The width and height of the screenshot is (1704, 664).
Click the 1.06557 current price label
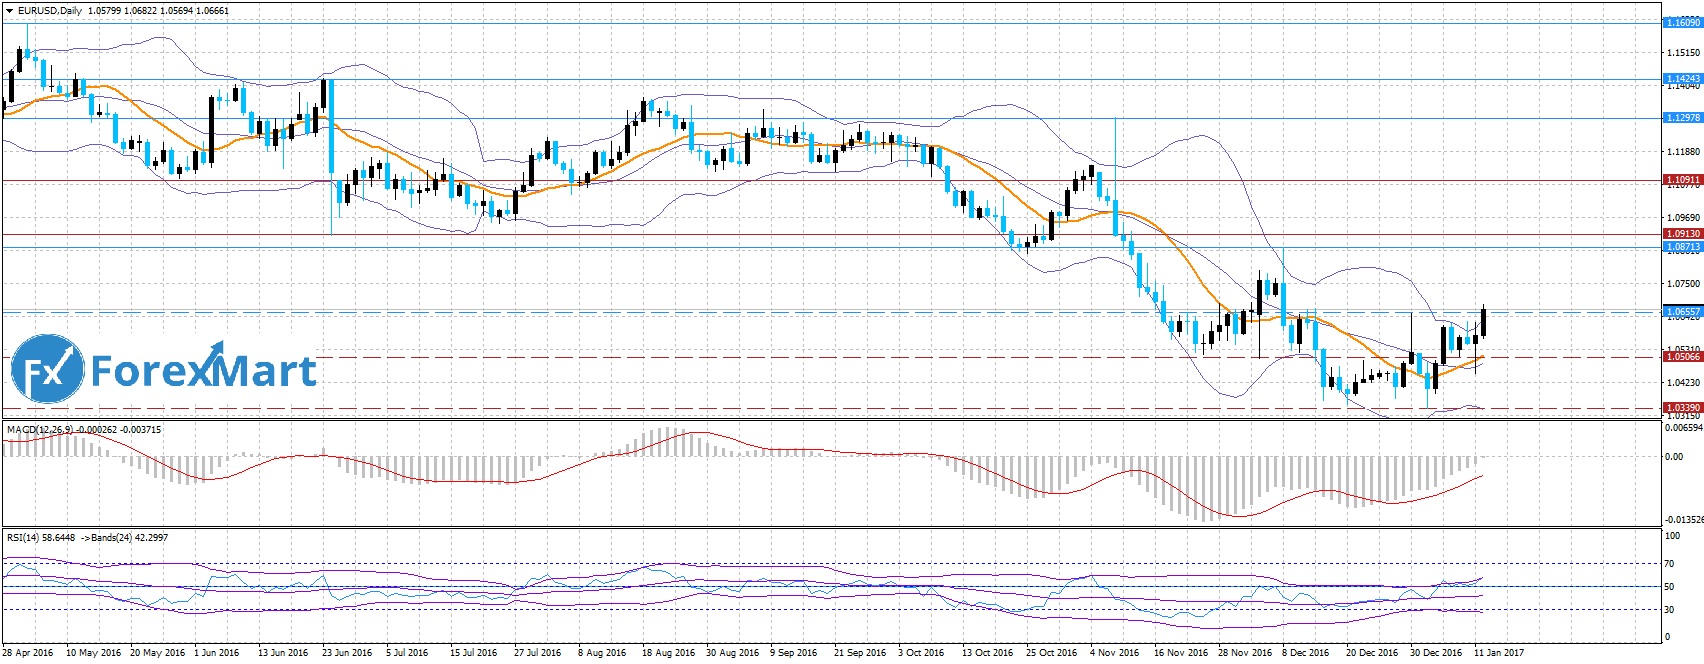coord(1682,312)
